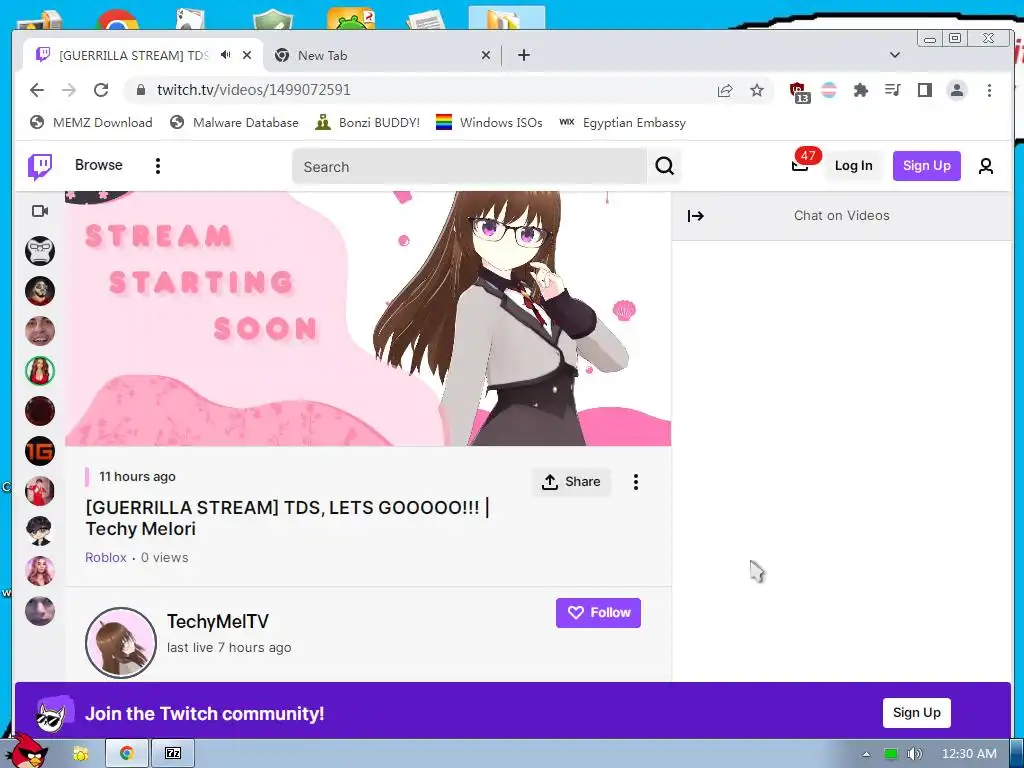Image resolution: width=1024 pixels, height=768 pixels.
Task: Share this video
Action: tap(571, 482)
